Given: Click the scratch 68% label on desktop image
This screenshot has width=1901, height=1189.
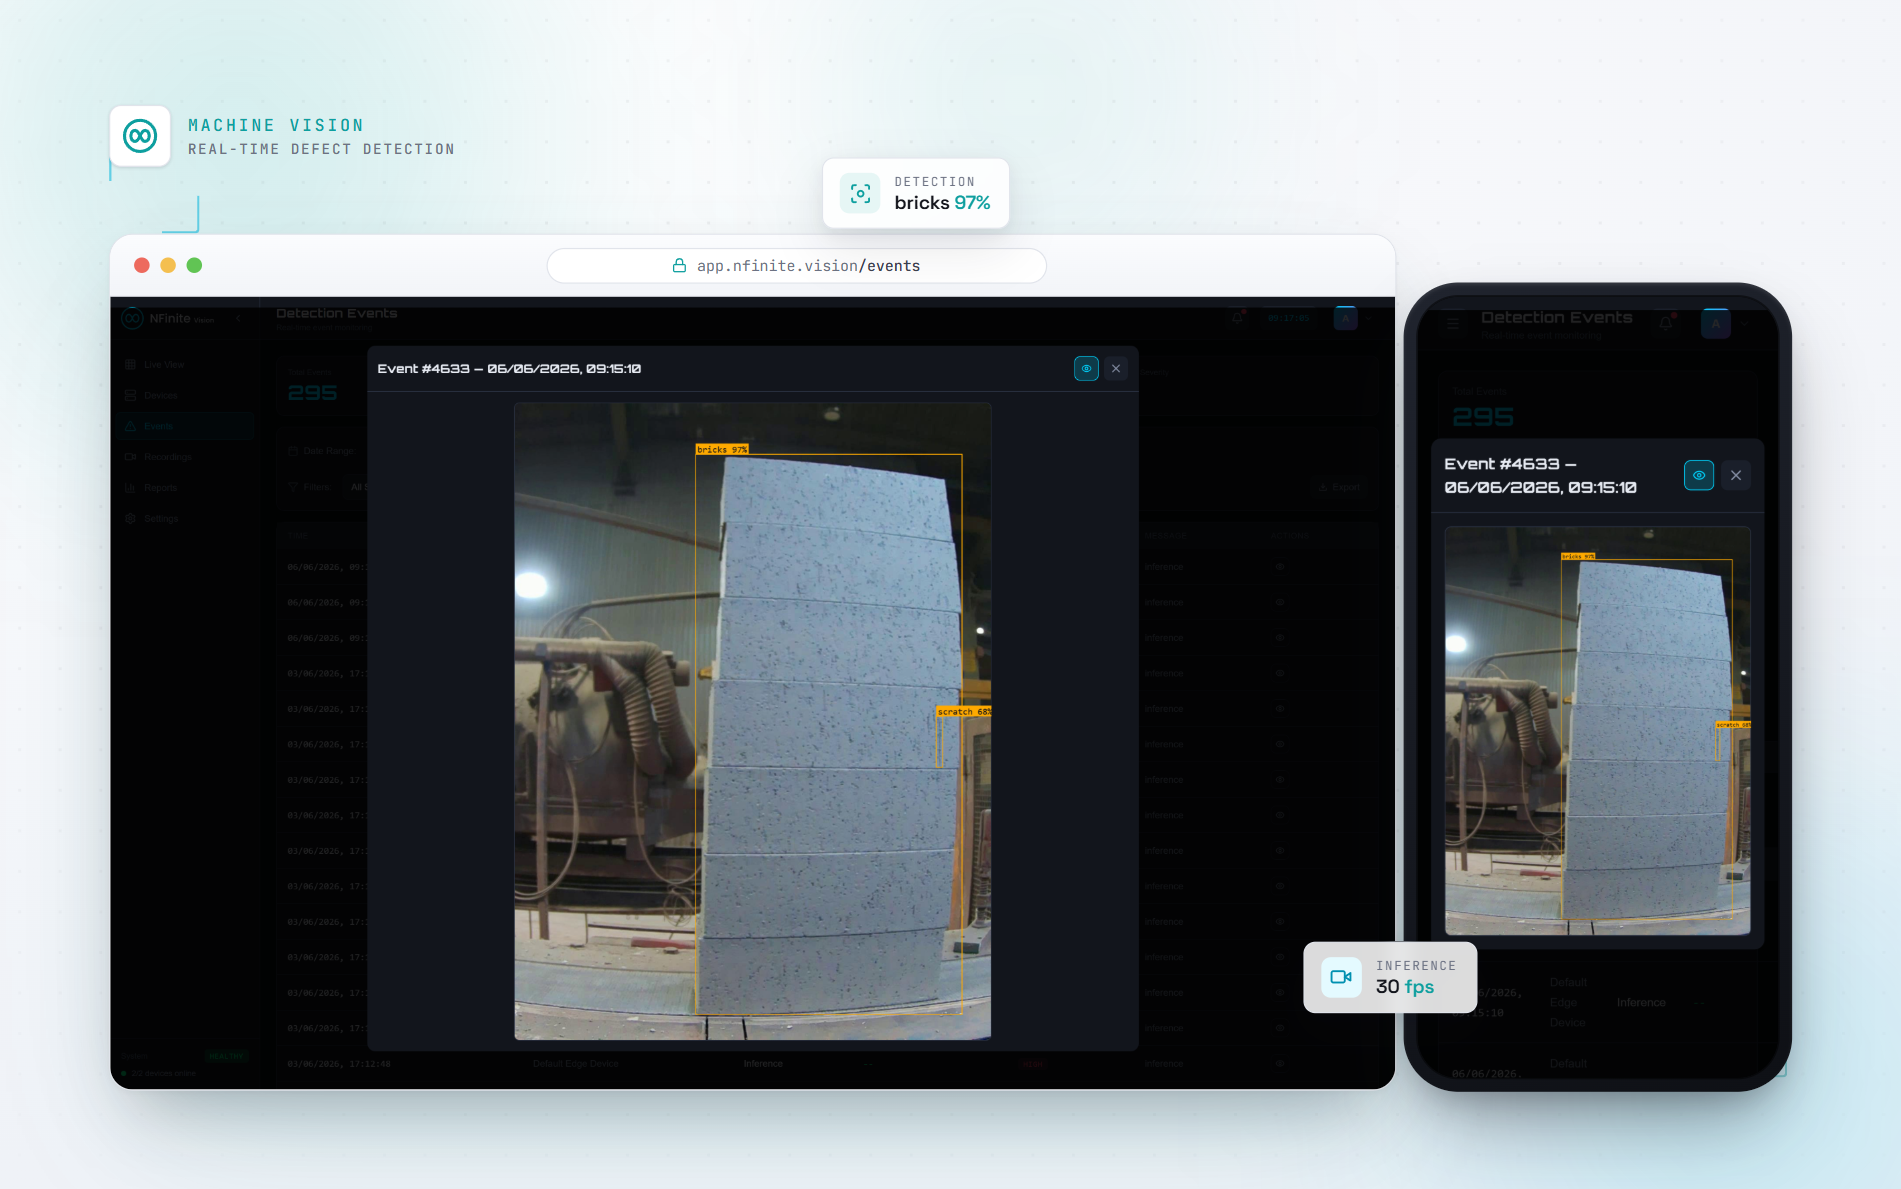Looking at the screenshot, I should [964, 712].
